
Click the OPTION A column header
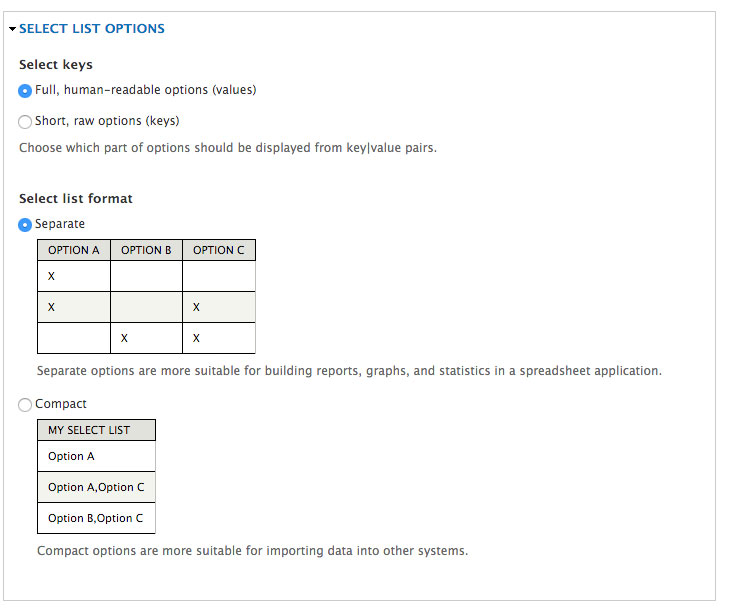click(x=74, y=250)
